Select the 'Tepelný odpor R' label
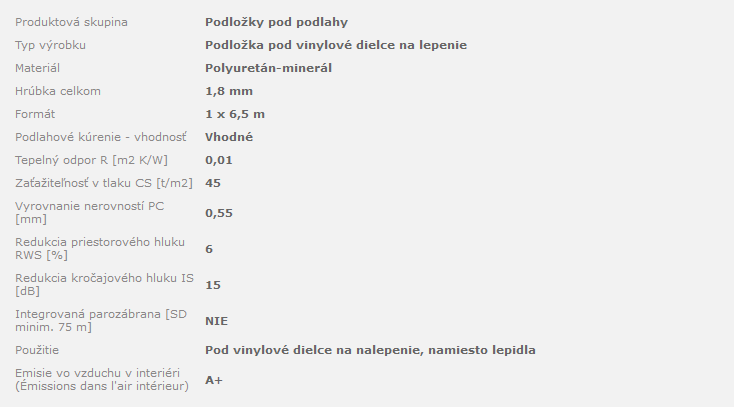Screen dimensions: 734x407 coord(91,160)
